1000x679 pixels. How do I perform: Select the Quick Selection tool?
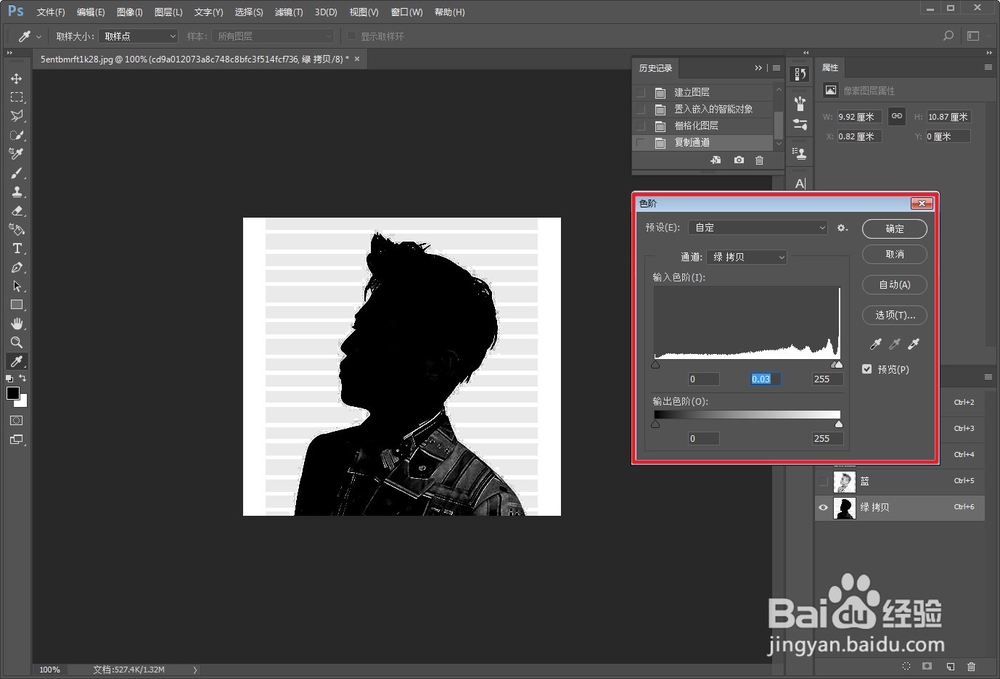(17, 135)
